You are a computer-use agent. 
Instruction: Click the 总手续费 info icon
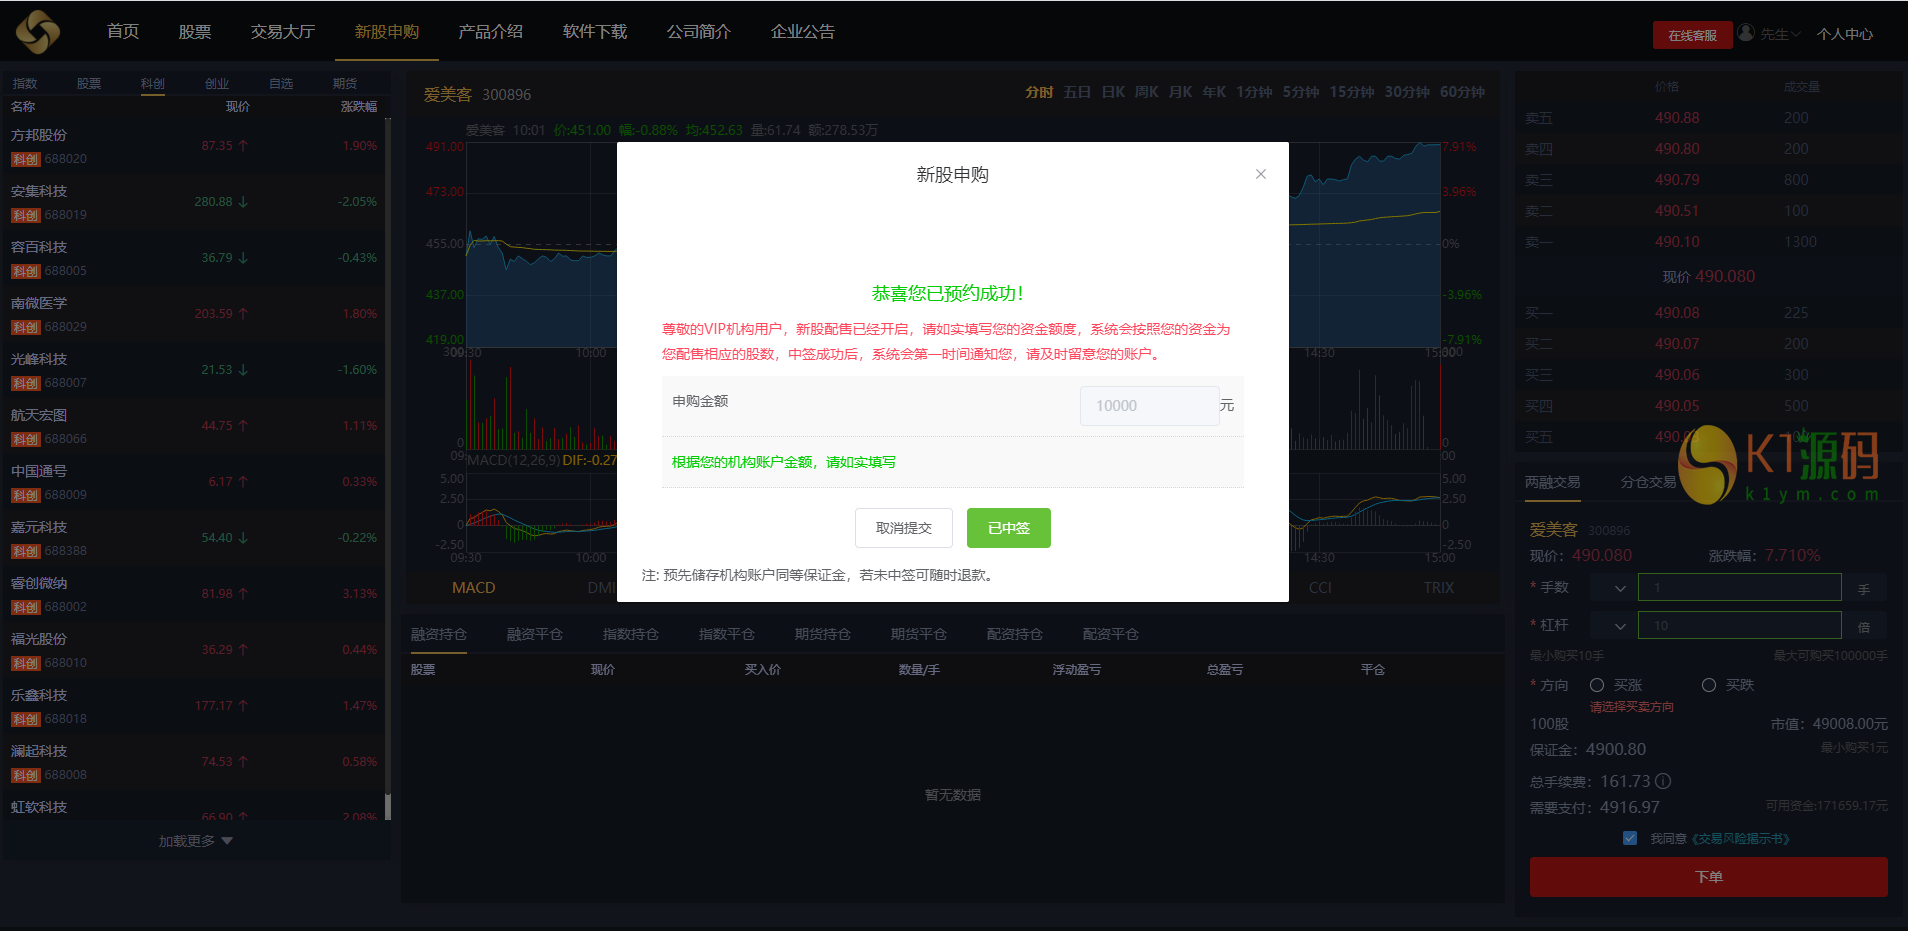tap(1663, 781)
